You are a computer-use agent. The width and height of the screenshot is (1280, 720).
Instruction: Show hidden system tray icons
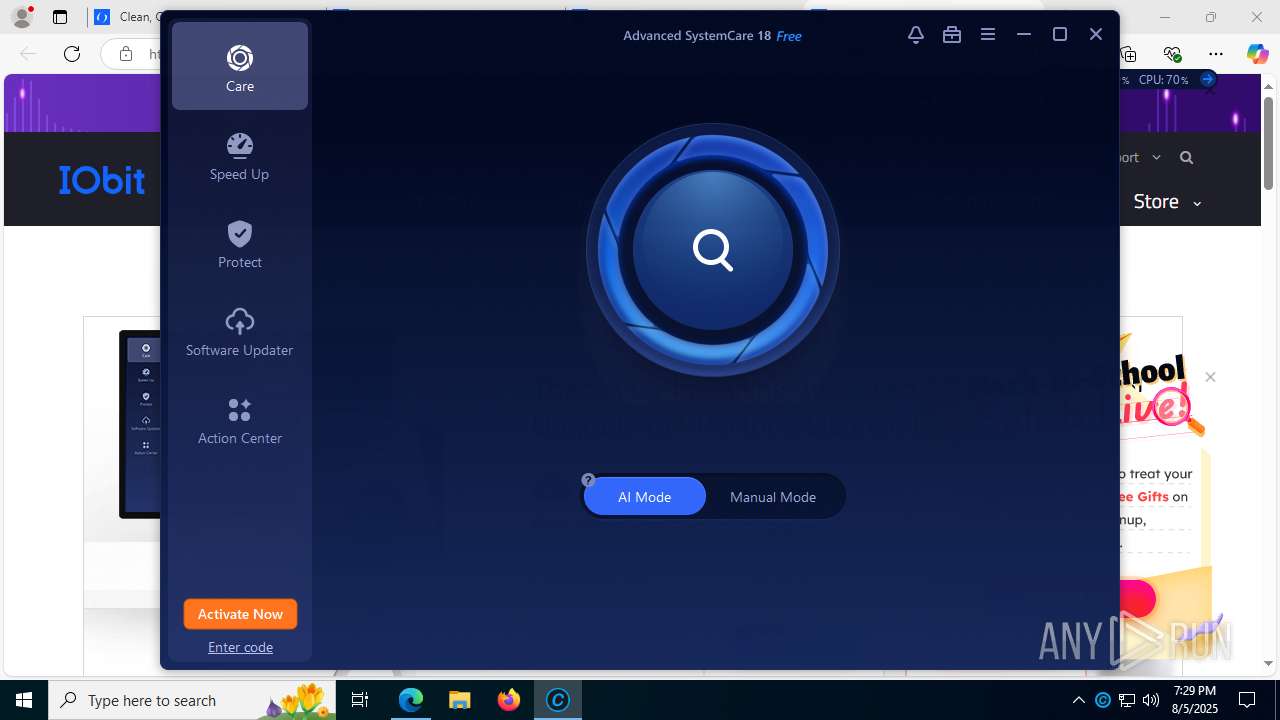coord(1078,700)
